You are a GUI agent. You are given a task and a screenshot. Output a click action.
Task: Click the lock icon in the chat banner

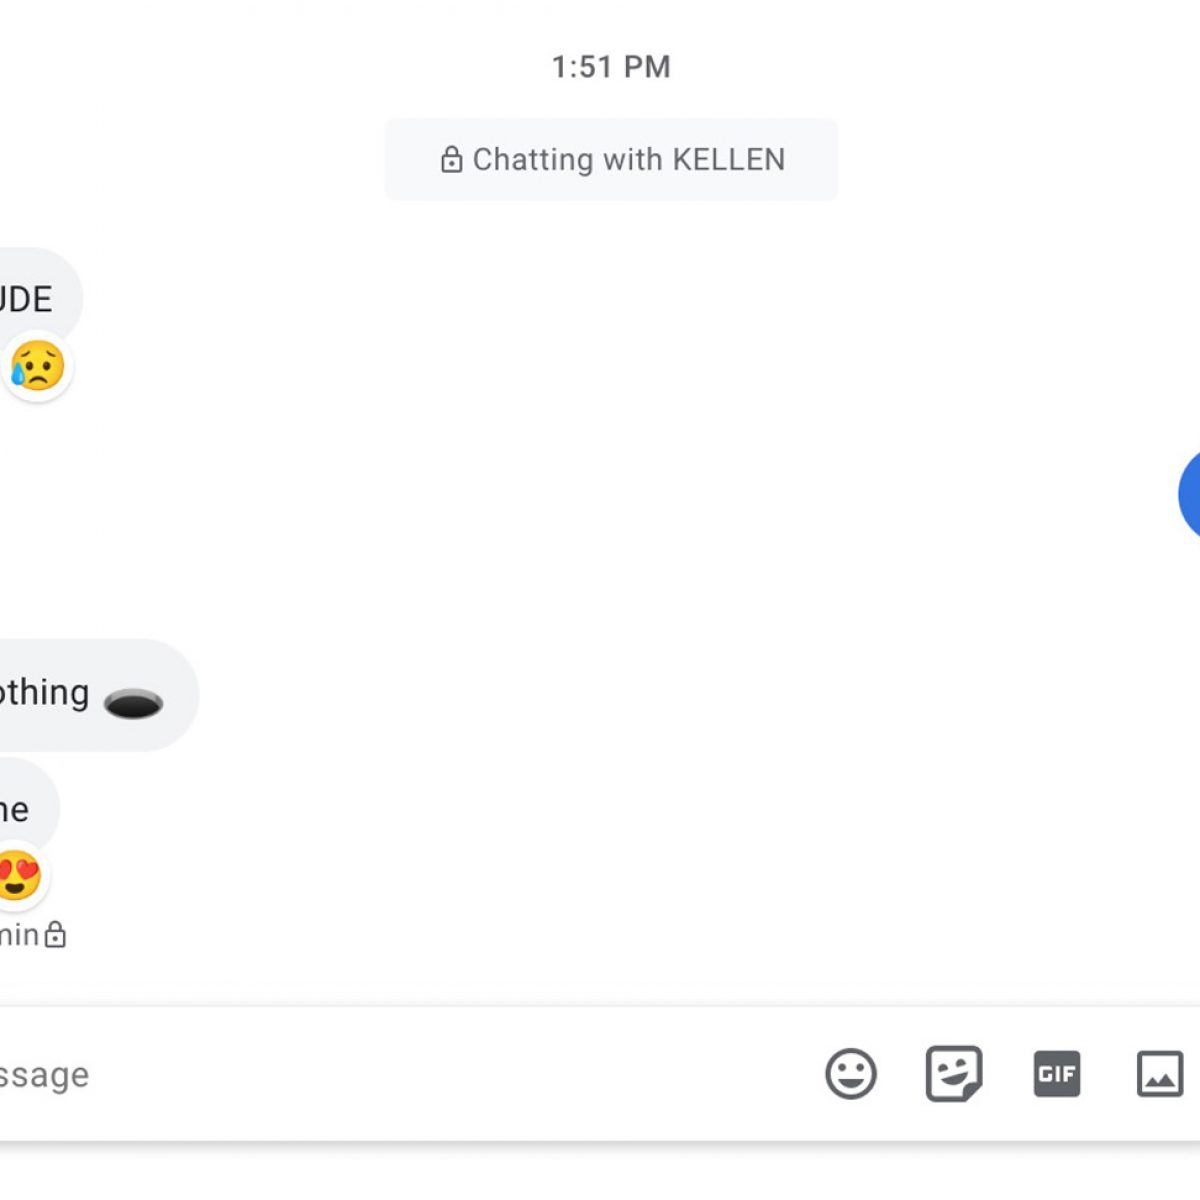pos(452,160)
